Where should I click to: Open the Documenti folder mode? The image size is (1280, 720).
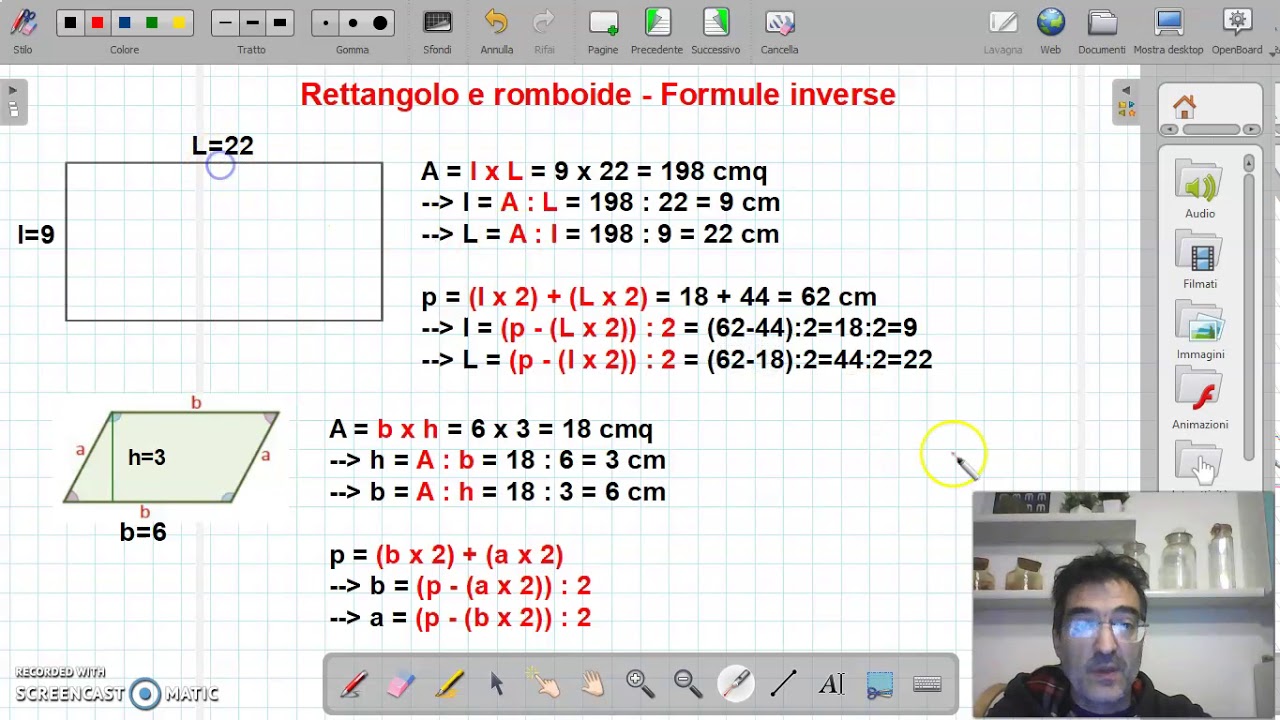[x=1102, y=30]
